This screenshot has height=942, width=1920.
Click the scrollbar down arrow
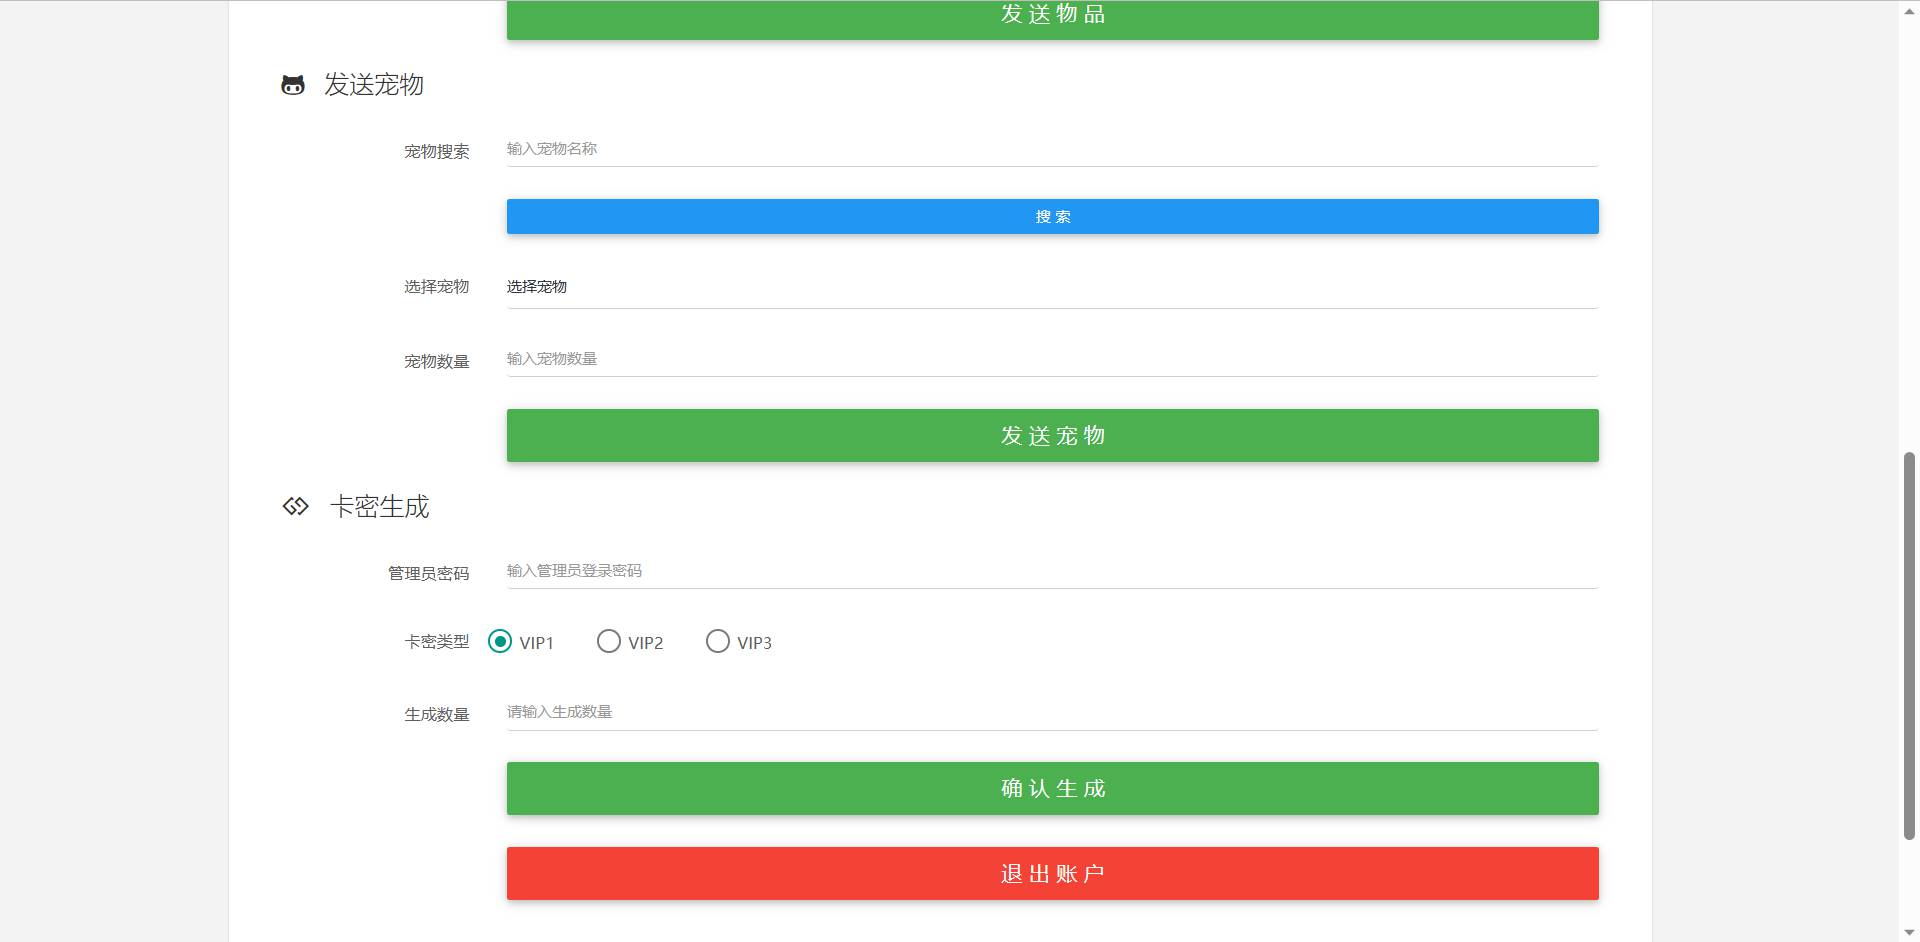pyautogui.click(x=1909, y=933)
